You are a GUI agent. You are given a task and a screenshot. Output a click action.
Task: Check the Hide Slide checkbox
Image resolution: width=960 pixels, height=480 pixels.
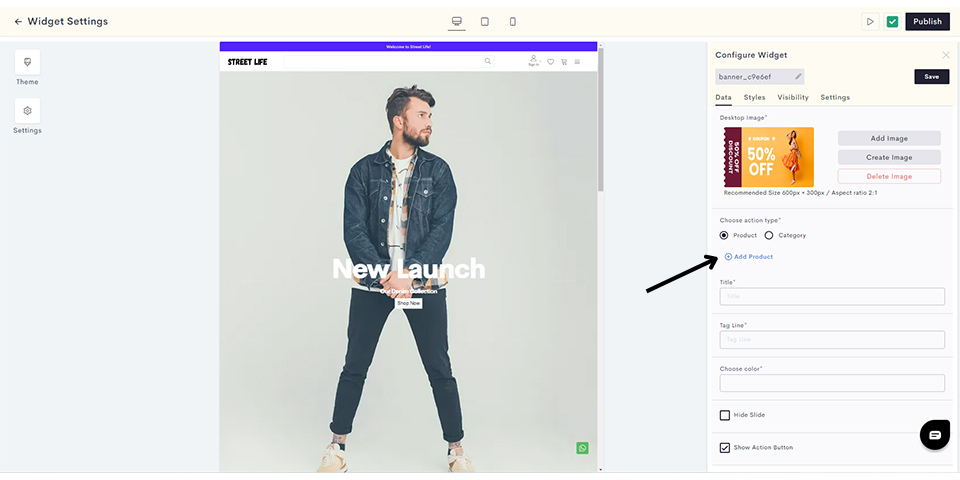pyautogui.click(x=725, y=415)
